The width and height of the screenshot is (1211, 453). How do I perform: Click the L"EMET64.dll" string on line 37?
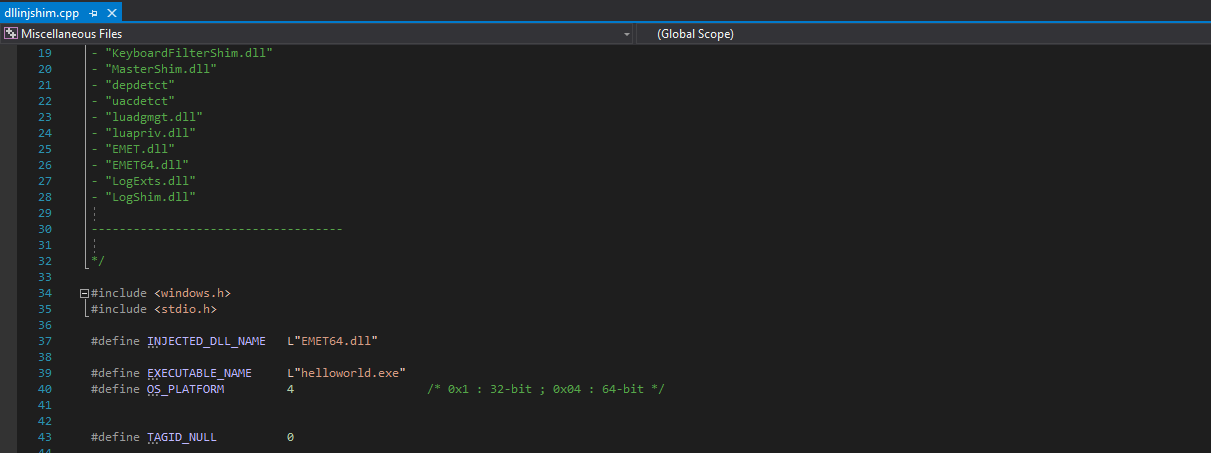tap(332, 341)
